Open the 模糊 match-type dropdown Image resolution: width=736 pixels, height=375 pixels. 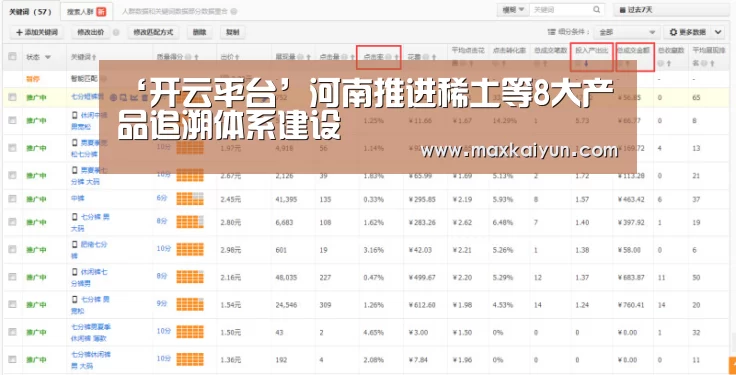coord(513,10)
